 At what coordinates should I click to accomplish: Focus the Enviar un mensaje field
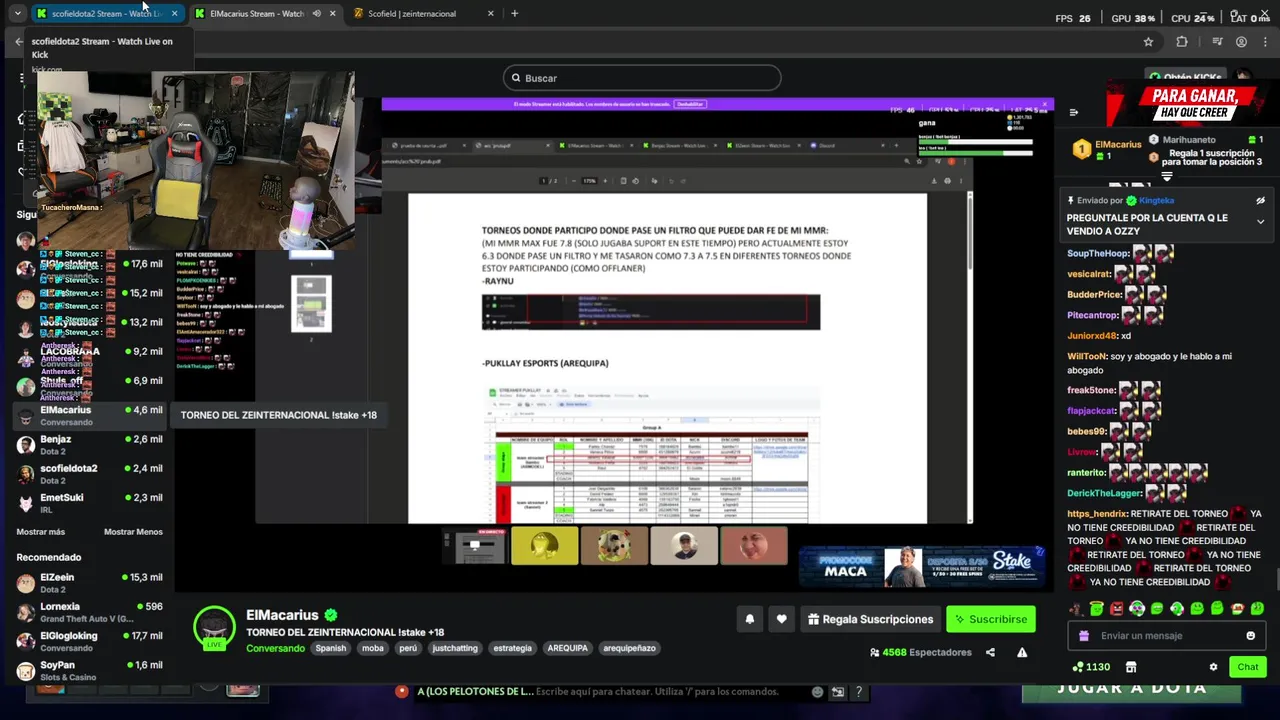pos(1165,636)
